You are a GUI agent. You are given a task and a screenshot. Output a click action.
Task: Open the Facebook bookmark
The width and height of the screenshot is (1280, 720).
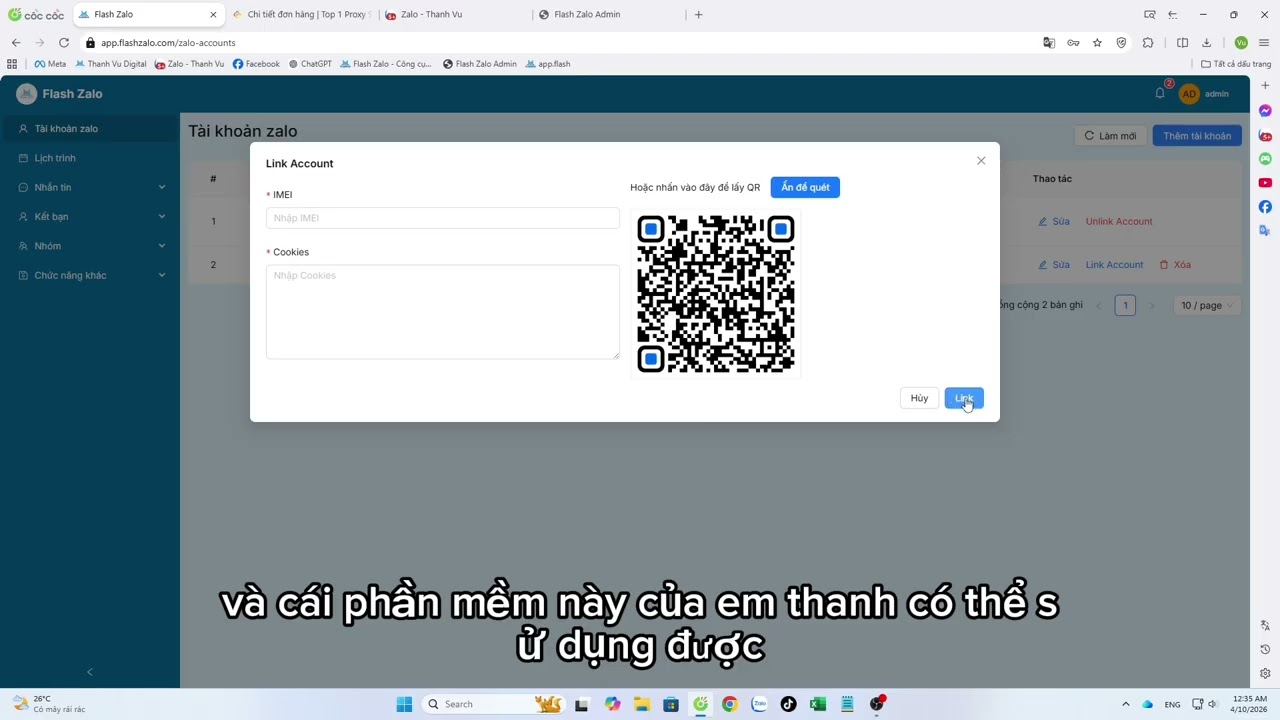tap(256, 64)
